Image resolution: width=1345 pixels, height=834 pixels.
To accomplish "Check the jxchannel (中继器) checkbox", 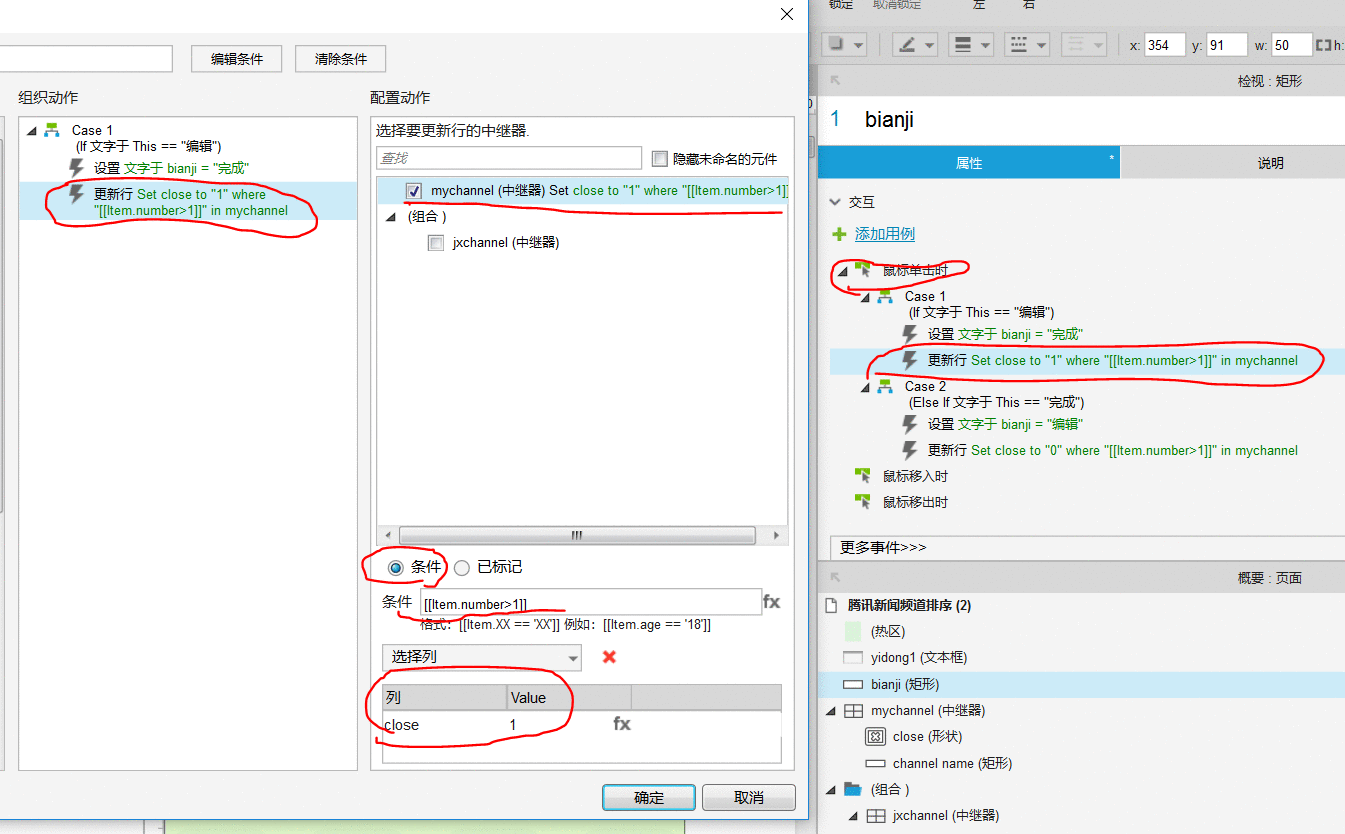I will click(436, 242).
